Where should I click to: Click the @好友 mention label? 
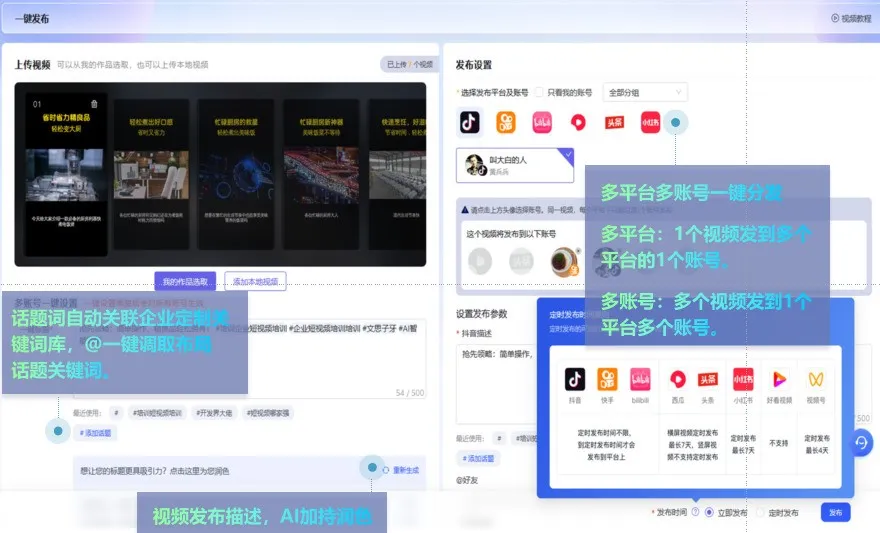(467, 480)
